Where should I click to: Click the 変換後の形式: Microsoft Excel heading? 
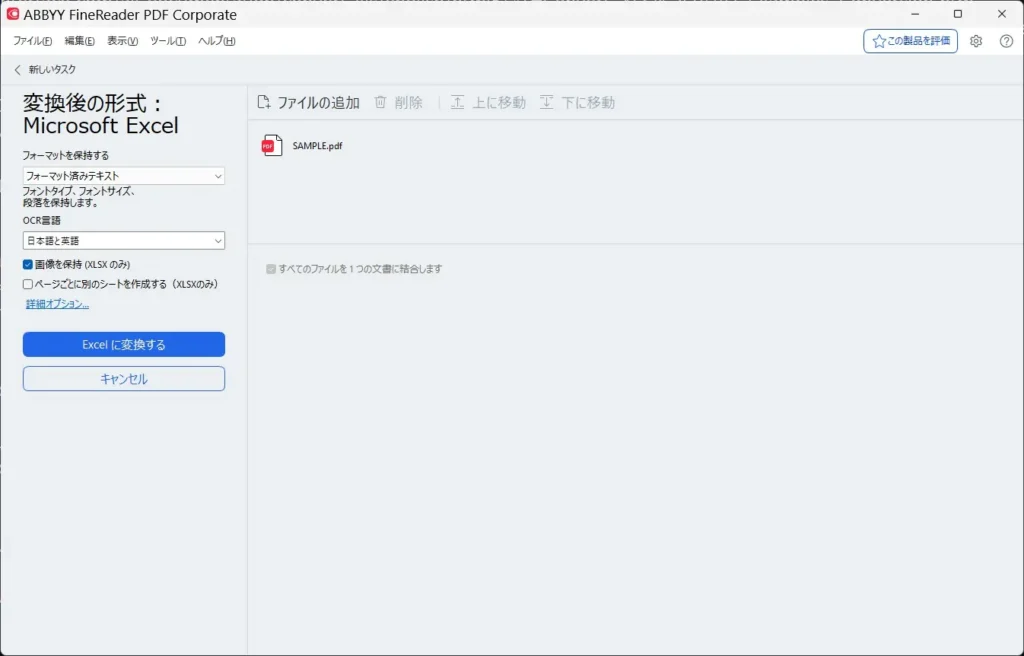coord(101,114)
